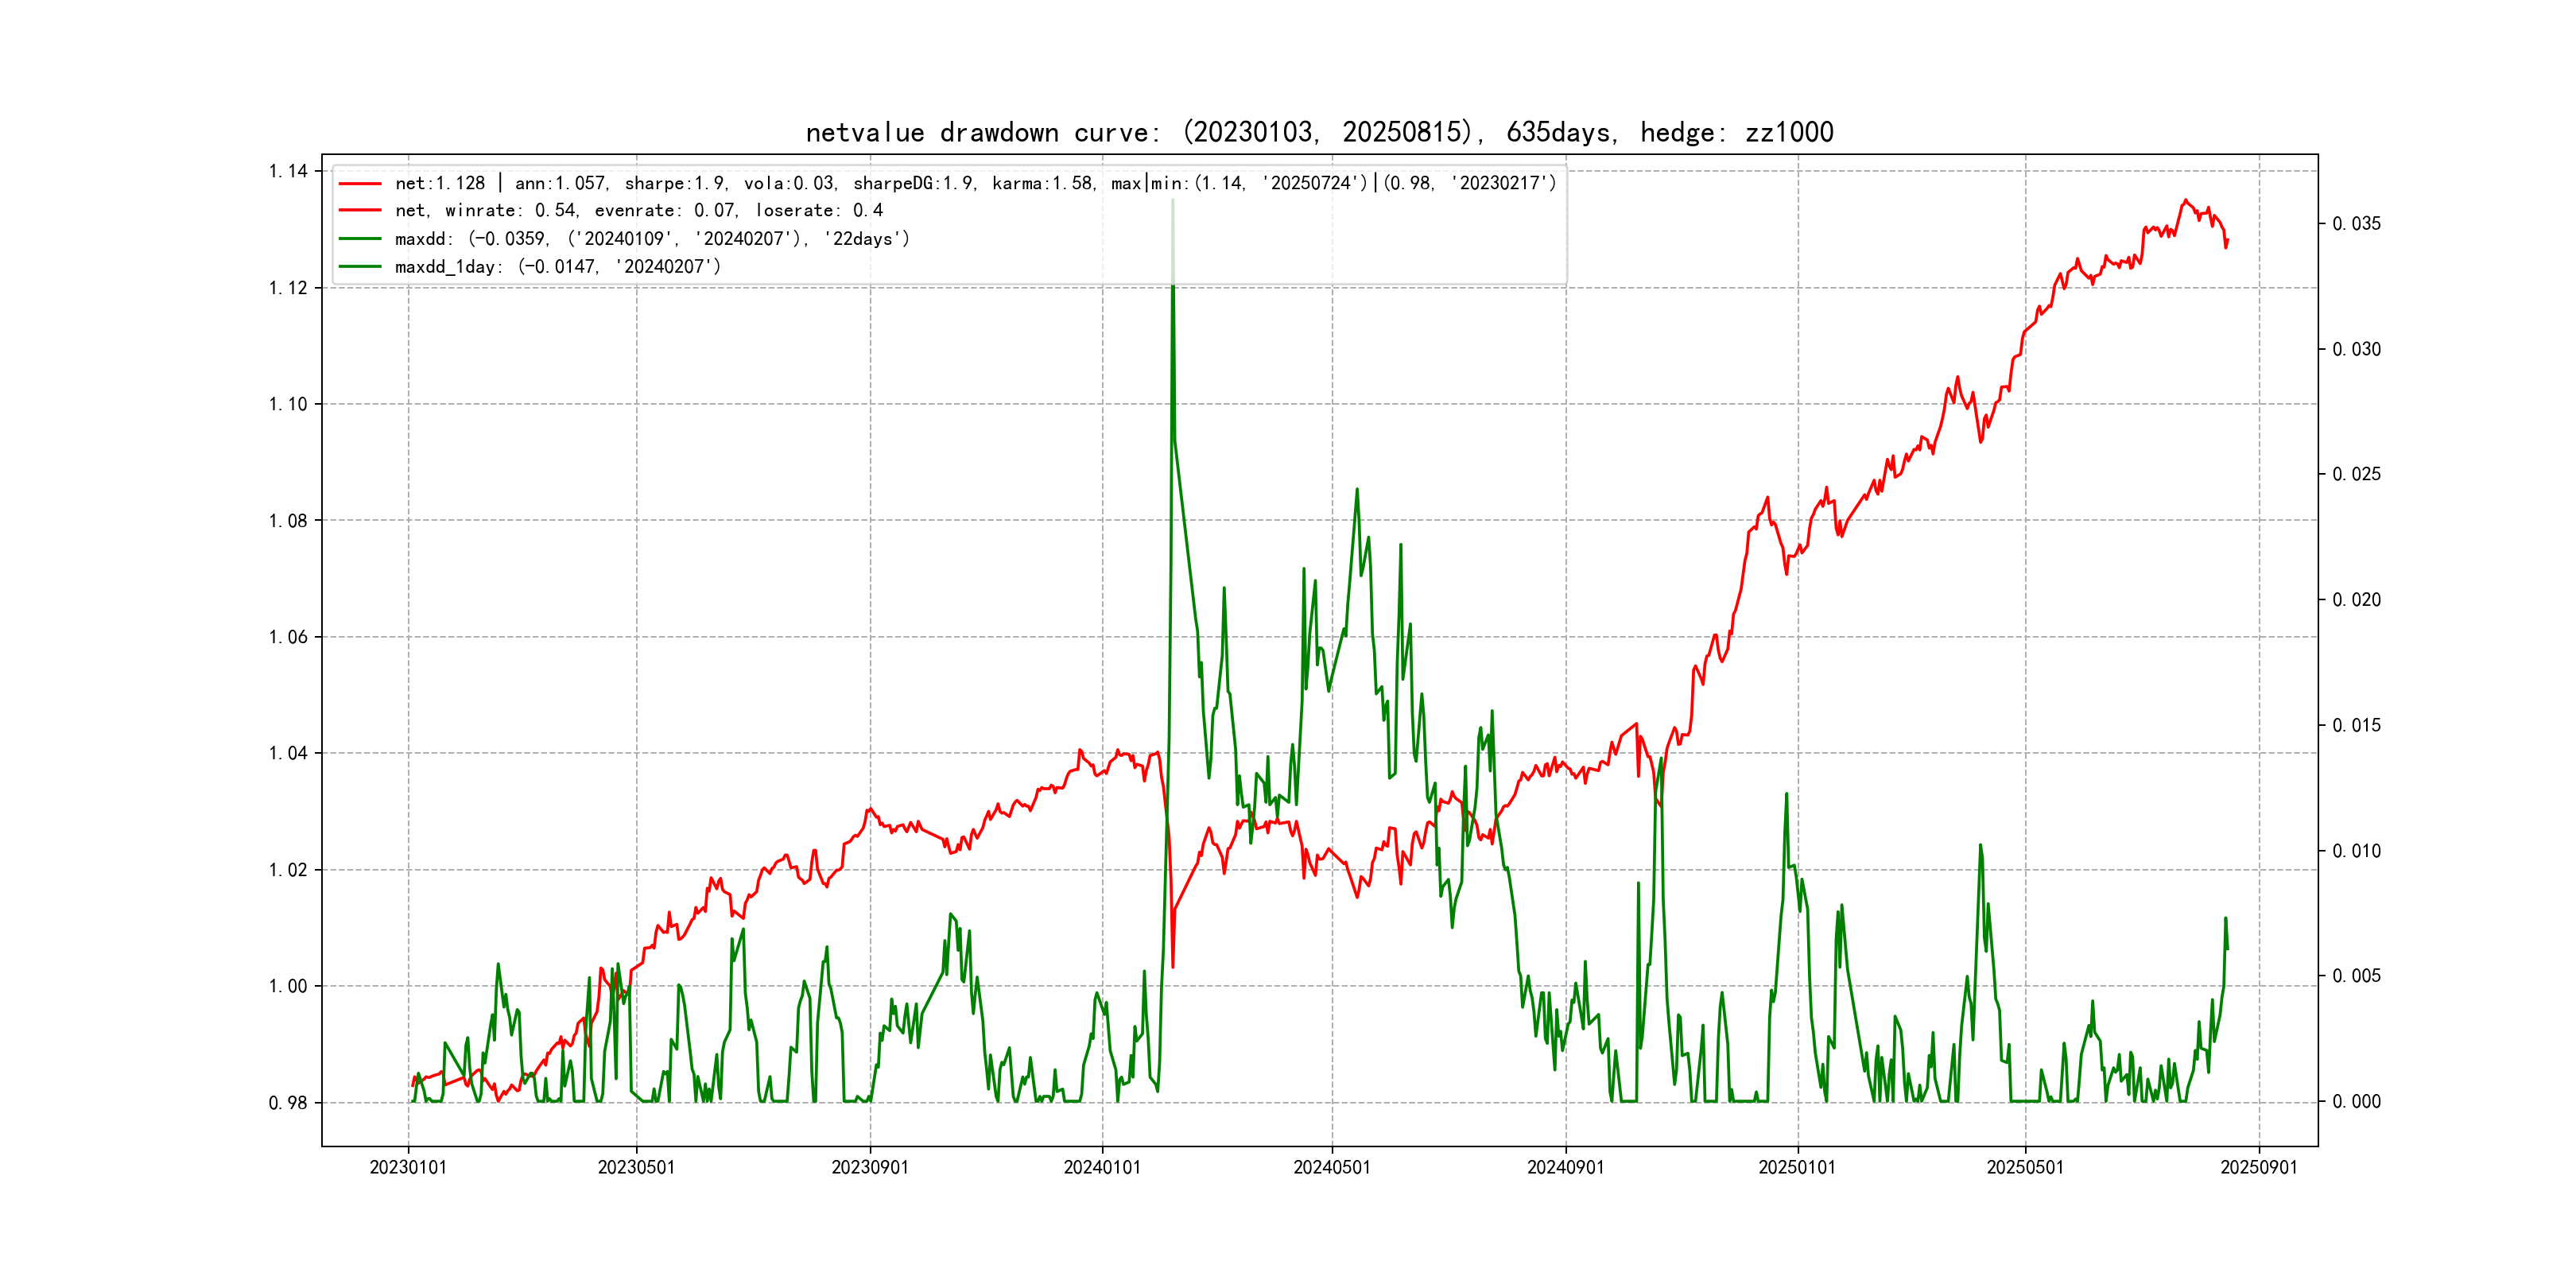Click the red swatch beside winrate legend entry
Viewport: 2576px width, 1288px height.
(x=360, y=211)
